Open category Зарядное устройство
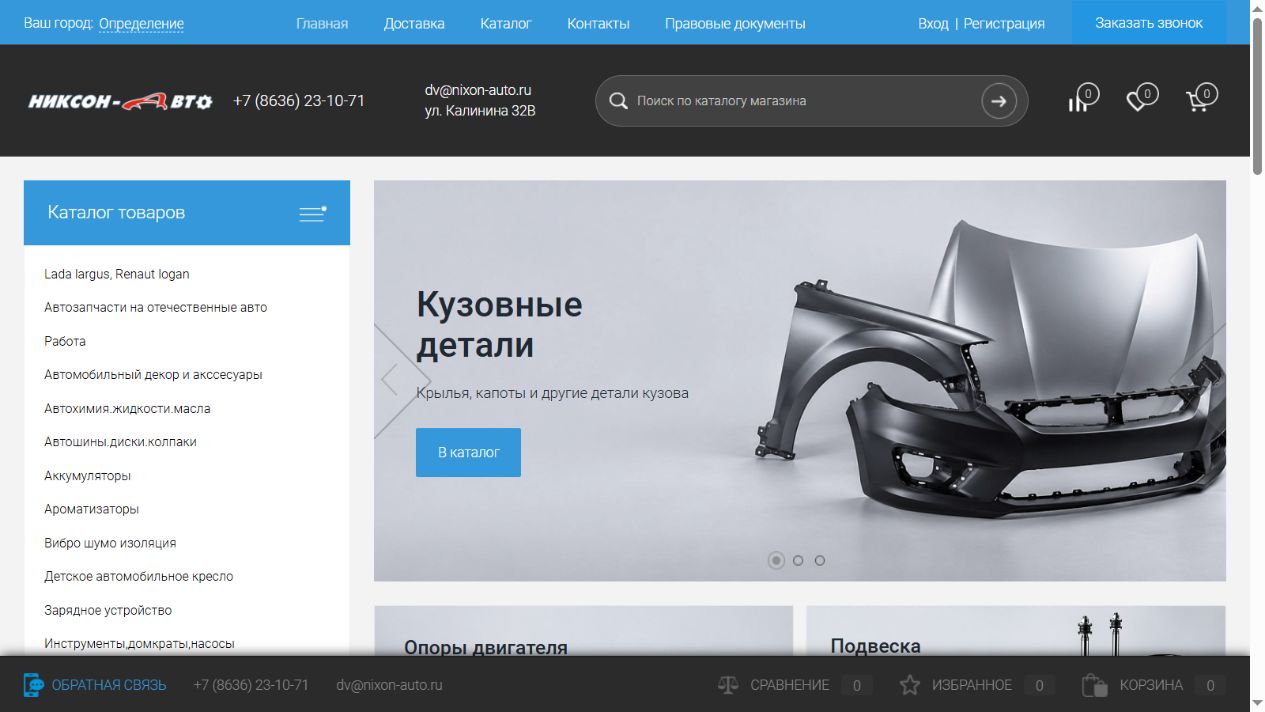1265x712 pixels. 108,610
